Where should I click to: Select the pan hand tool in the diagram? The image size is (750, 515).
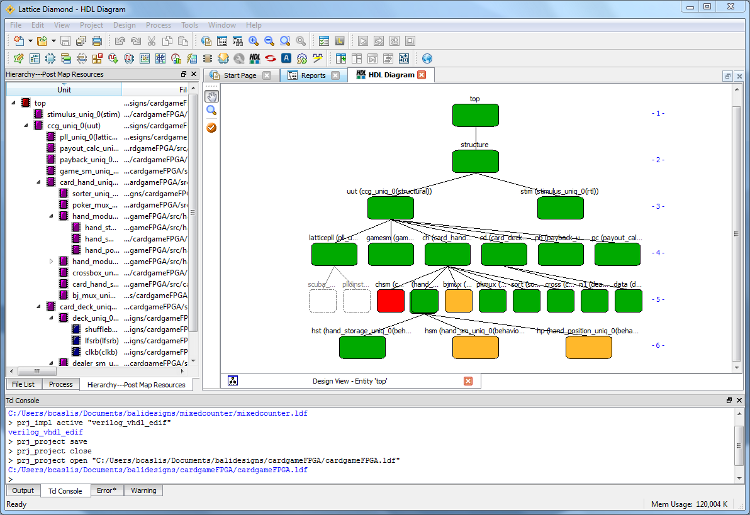[x=211, y=96]
